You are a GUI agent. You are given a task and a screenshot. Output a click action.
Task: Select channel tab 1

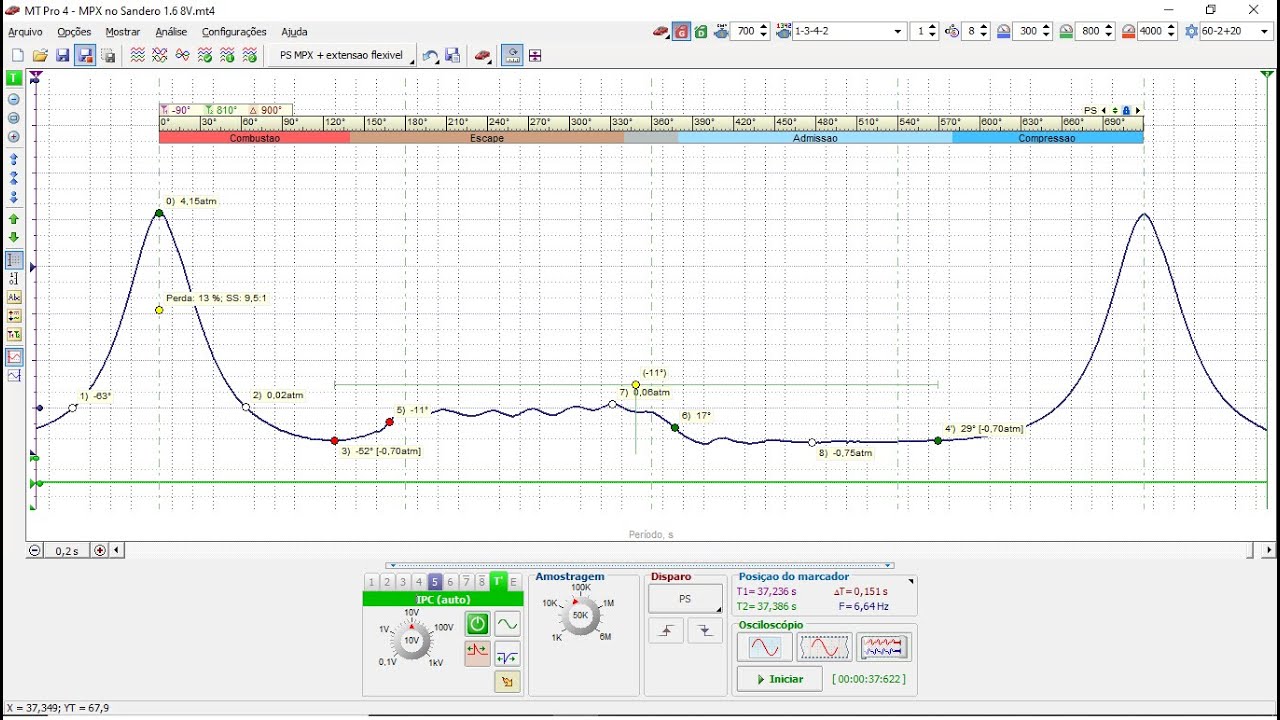371,582
